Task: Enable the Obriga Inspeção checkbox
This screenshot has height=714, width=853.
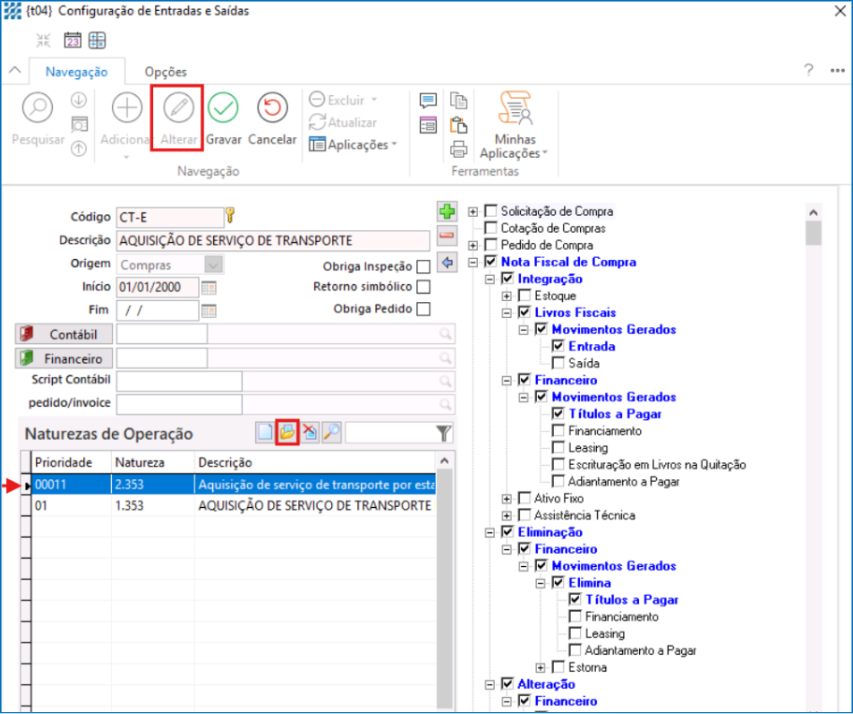Action: pos(423,266)
